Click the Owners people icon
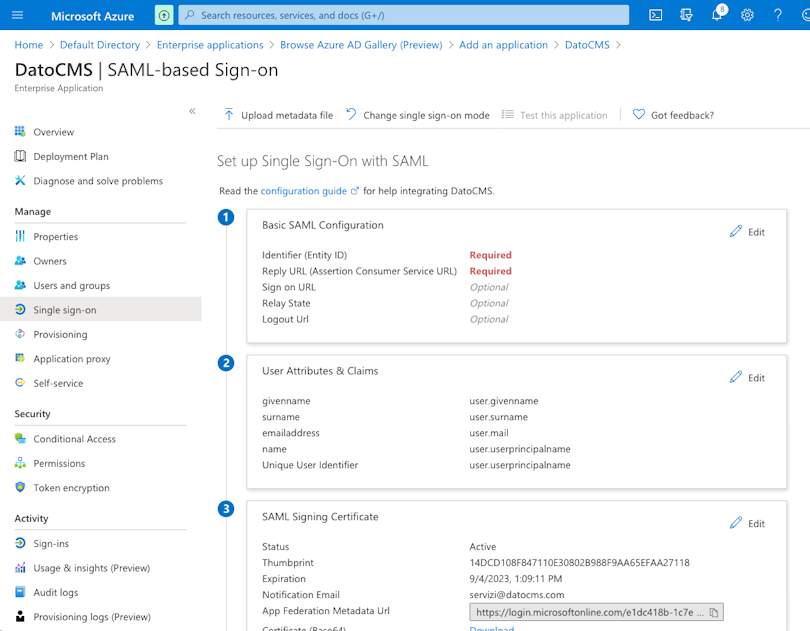The width and height of the screenshot is (810, 631). click(x=20, y=260)
